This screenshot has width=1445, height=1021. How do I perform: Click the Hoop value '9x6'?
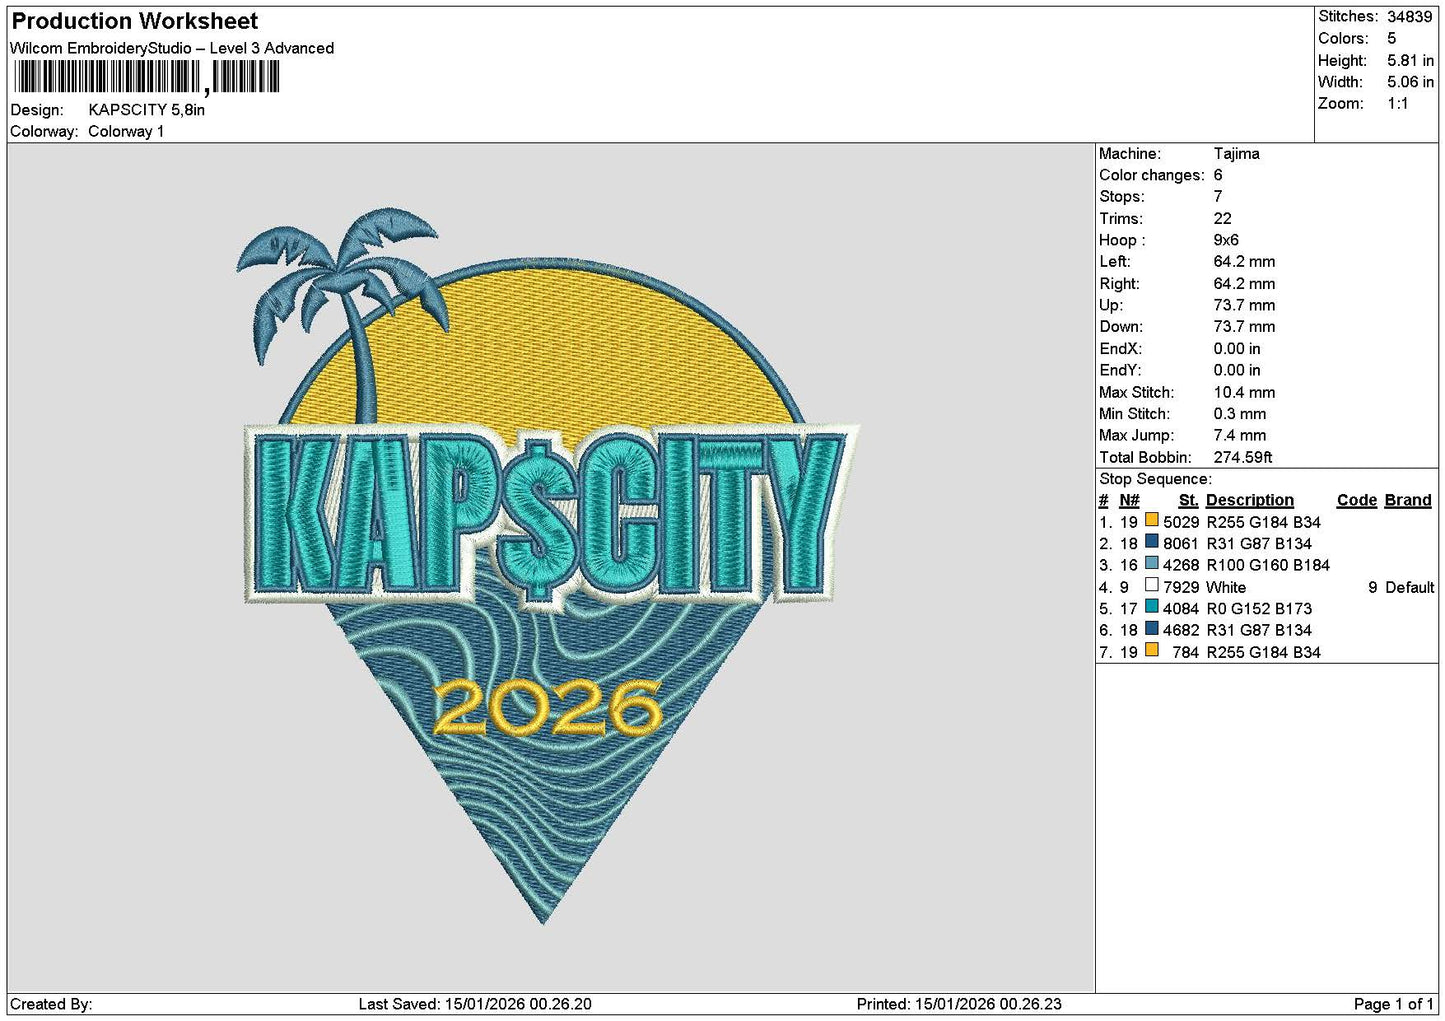point(1226,240)
